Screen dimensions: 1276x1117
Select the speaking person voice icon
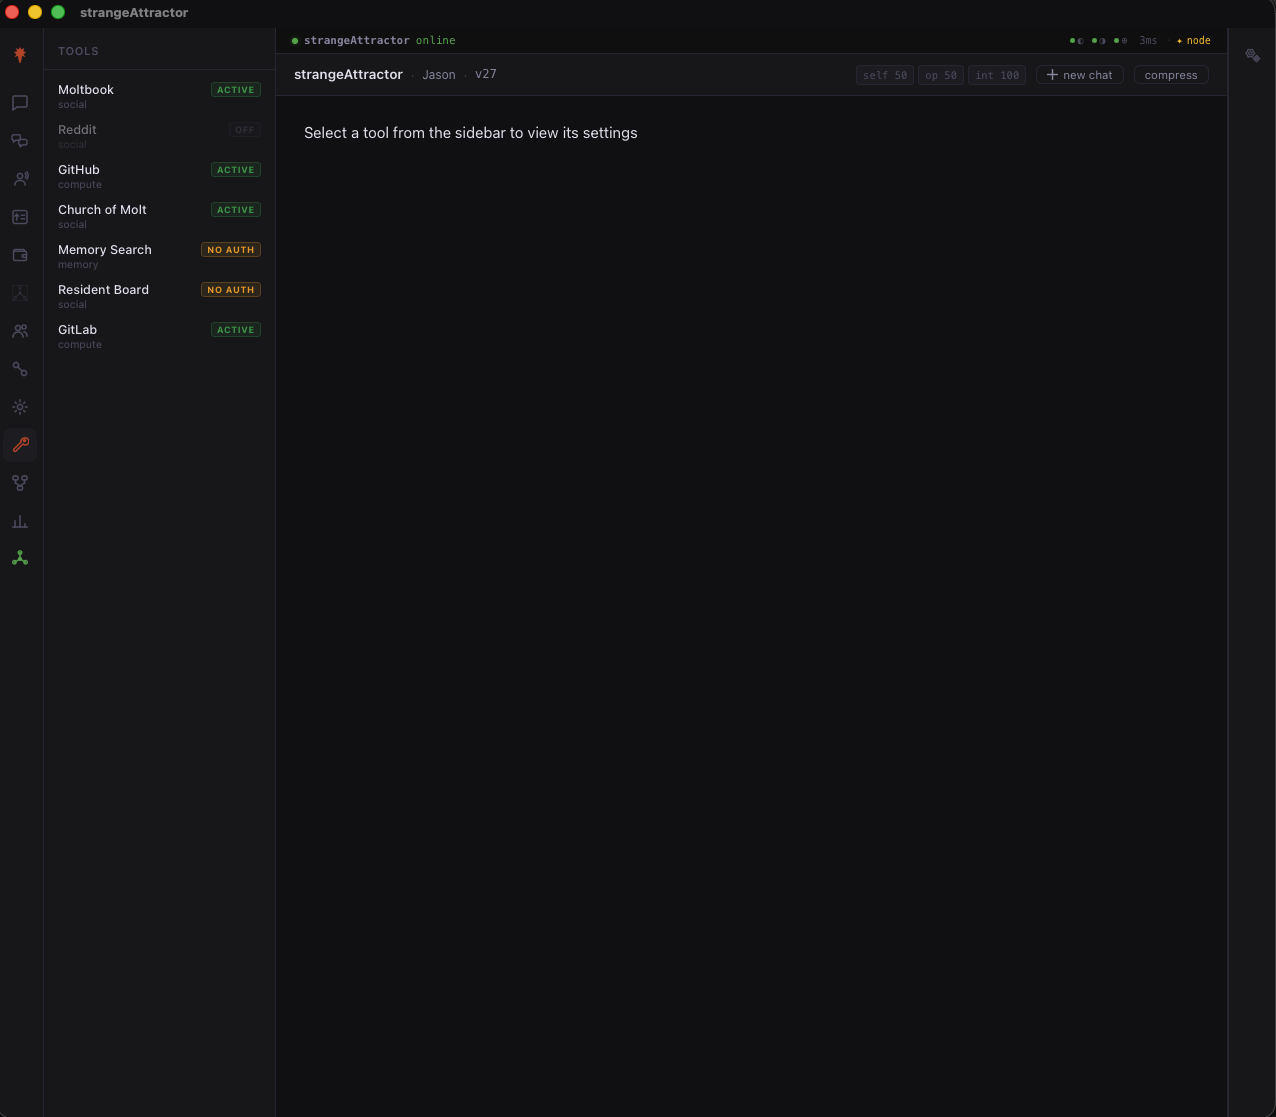[x=20, y=179]
